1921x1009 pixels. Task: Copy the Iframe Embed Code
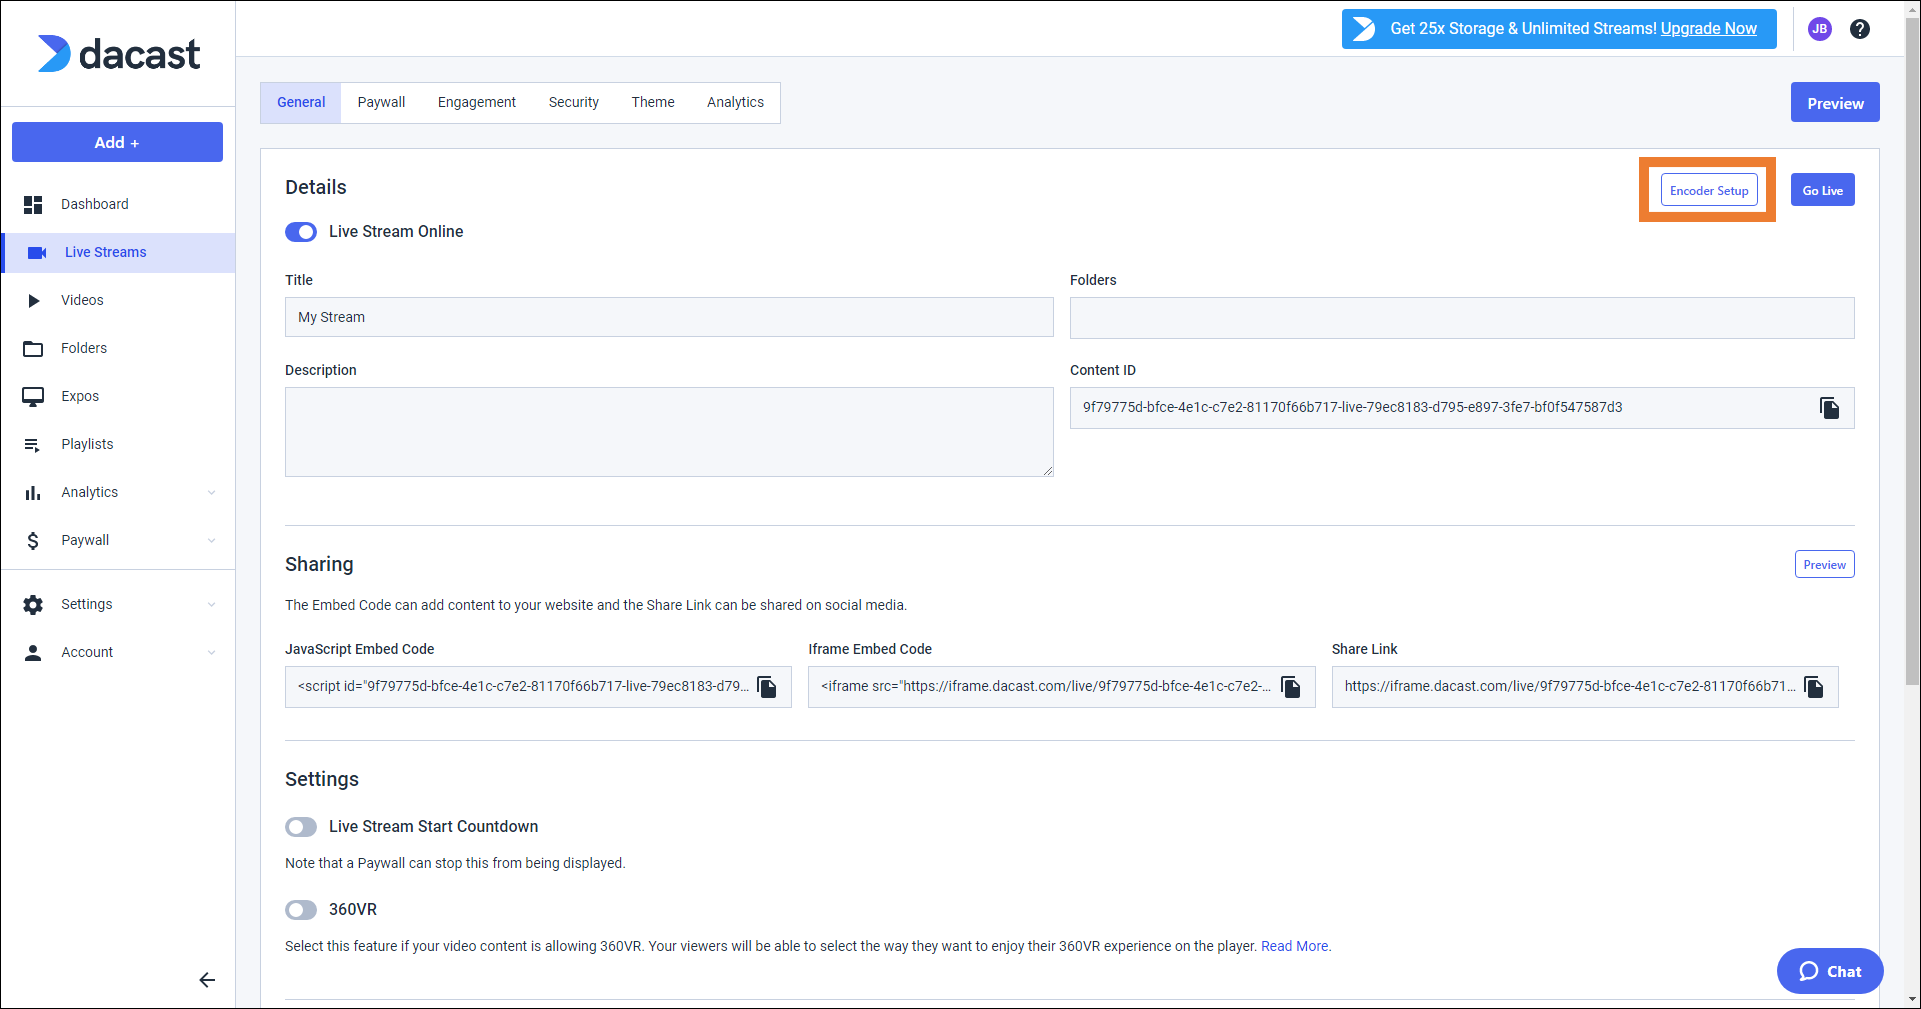[x=1291, y=687]
